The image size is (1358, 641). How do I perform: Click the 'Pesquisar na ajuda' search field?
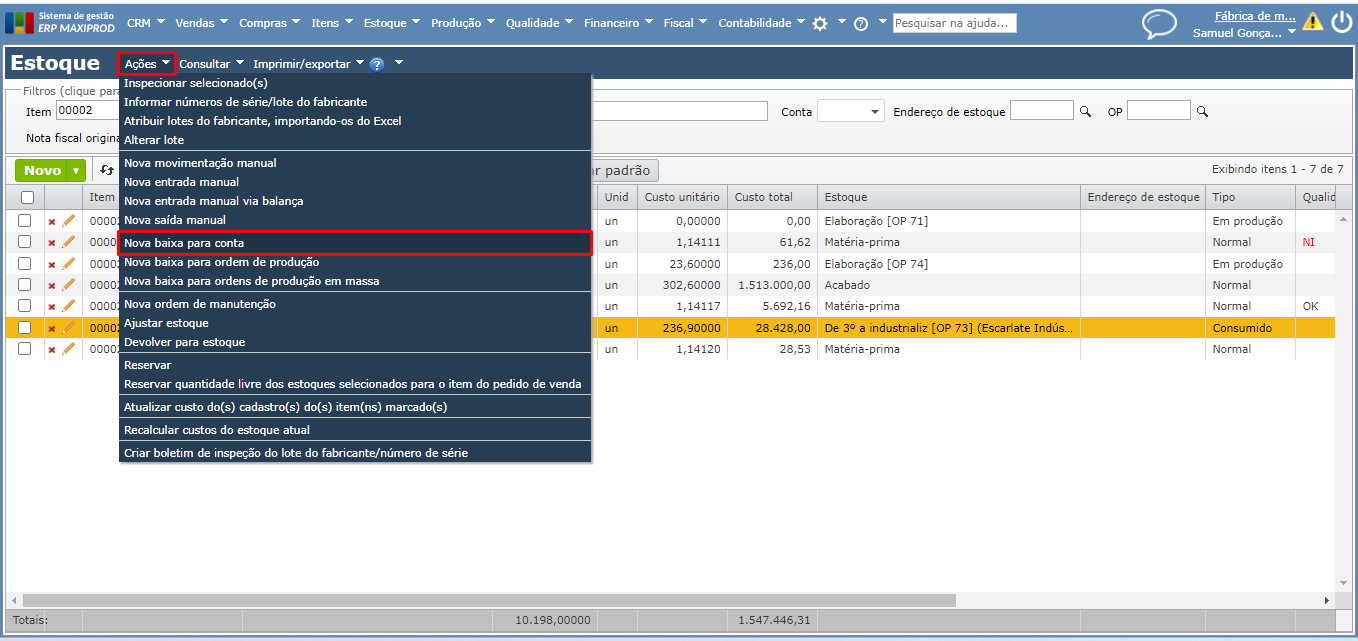coord(954,23)
